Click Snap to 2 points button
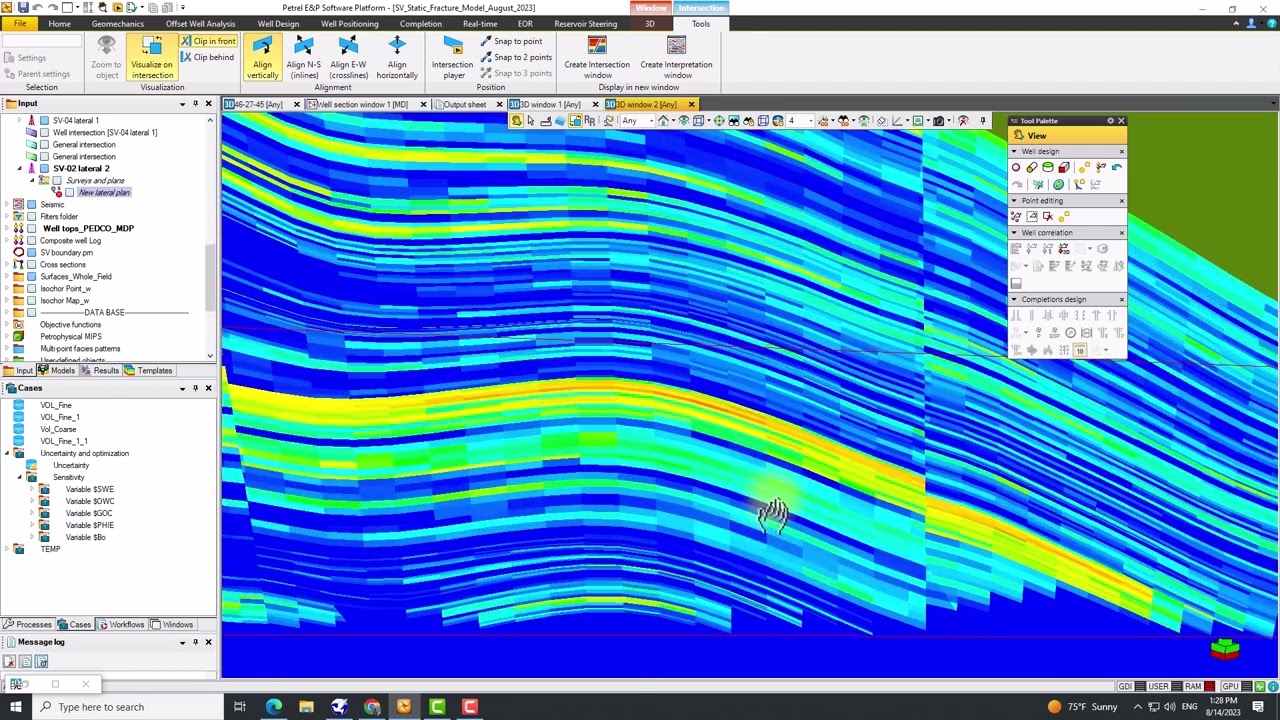This screenshot has width=1280, height=720. [x=516, y=57]
